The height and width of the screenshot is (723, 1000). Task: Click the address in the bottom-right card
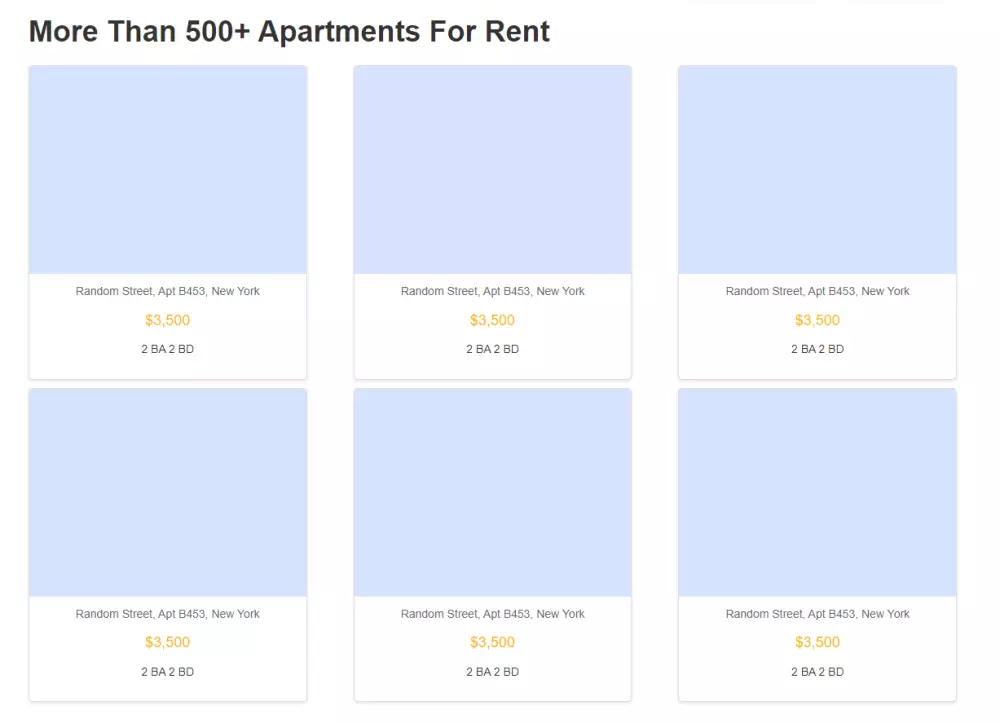coord(817,614)
